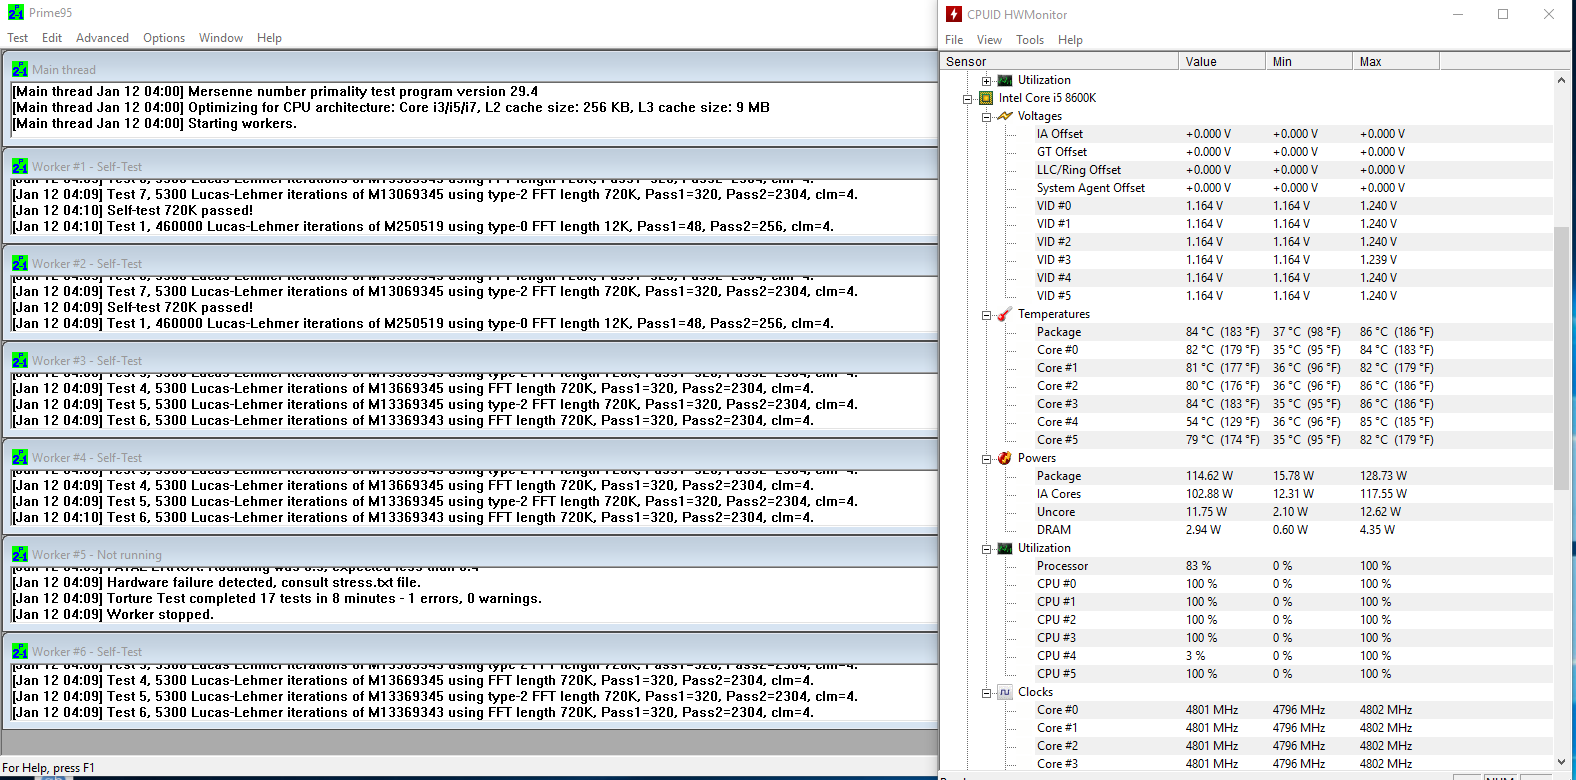Click the HWMonitor scrollbar up arrow

click(x=1561, y=80)
